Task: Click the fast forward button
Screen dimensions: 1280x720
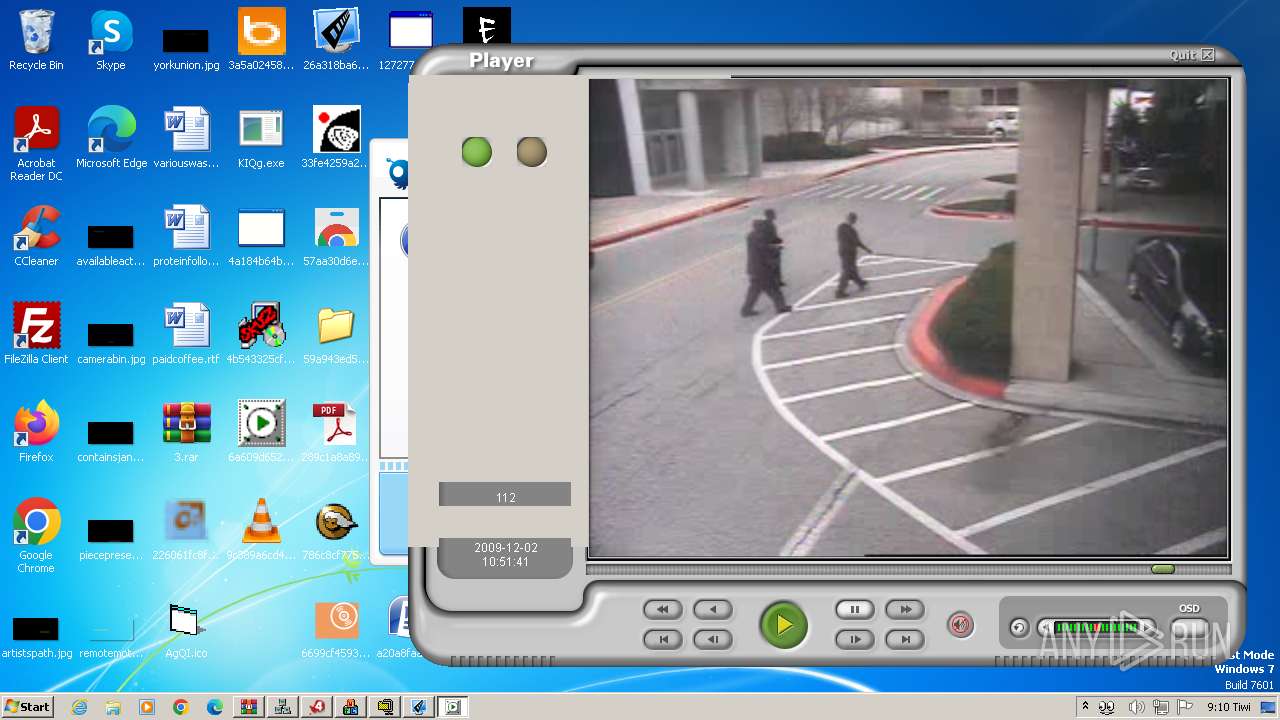Action: tap(905, 609)
